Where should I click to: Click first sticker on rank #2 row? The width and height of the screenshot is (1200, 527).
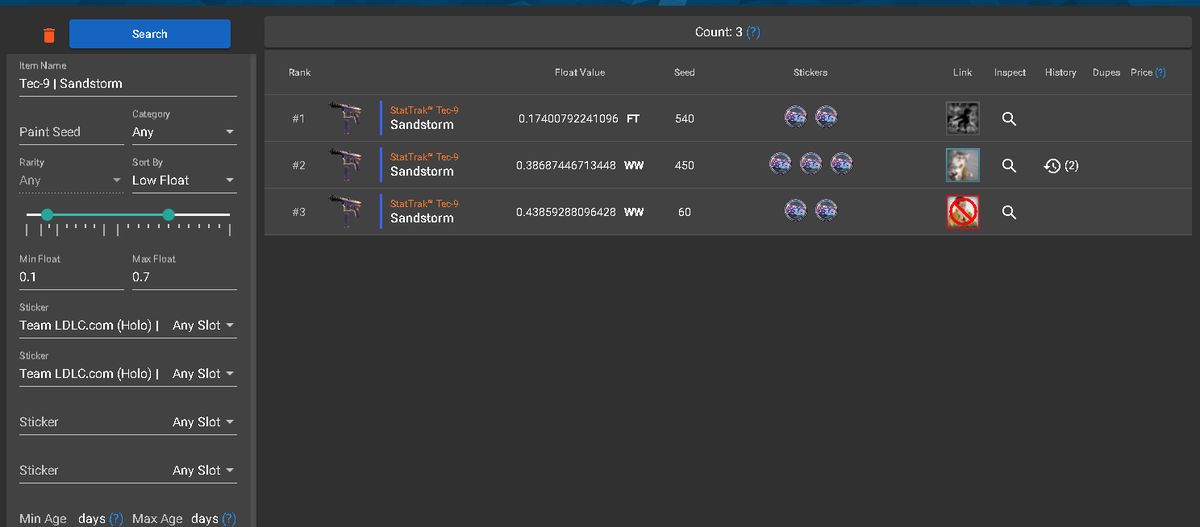click(x=780, y=163)
